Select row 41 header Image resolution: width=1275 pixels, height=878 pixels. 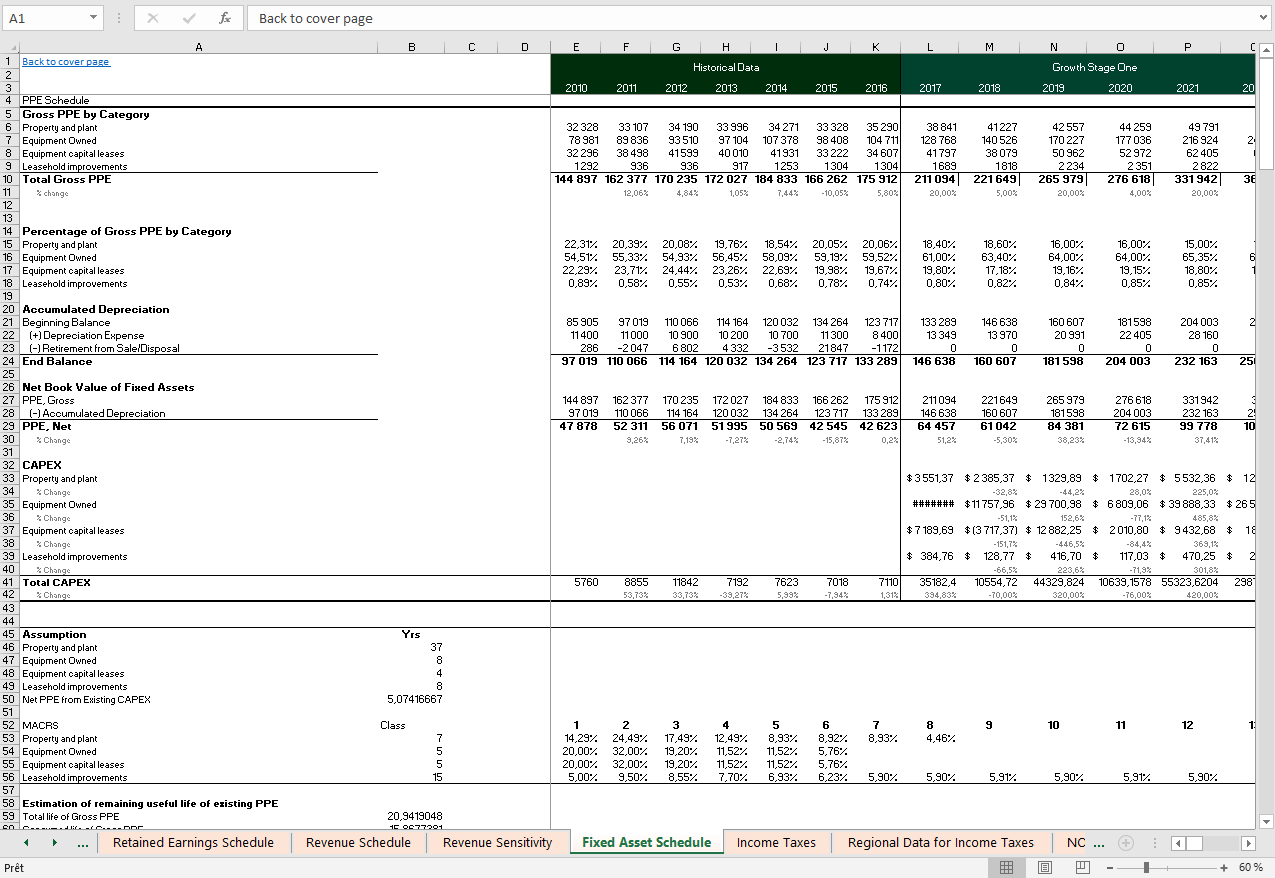[9, 582]
